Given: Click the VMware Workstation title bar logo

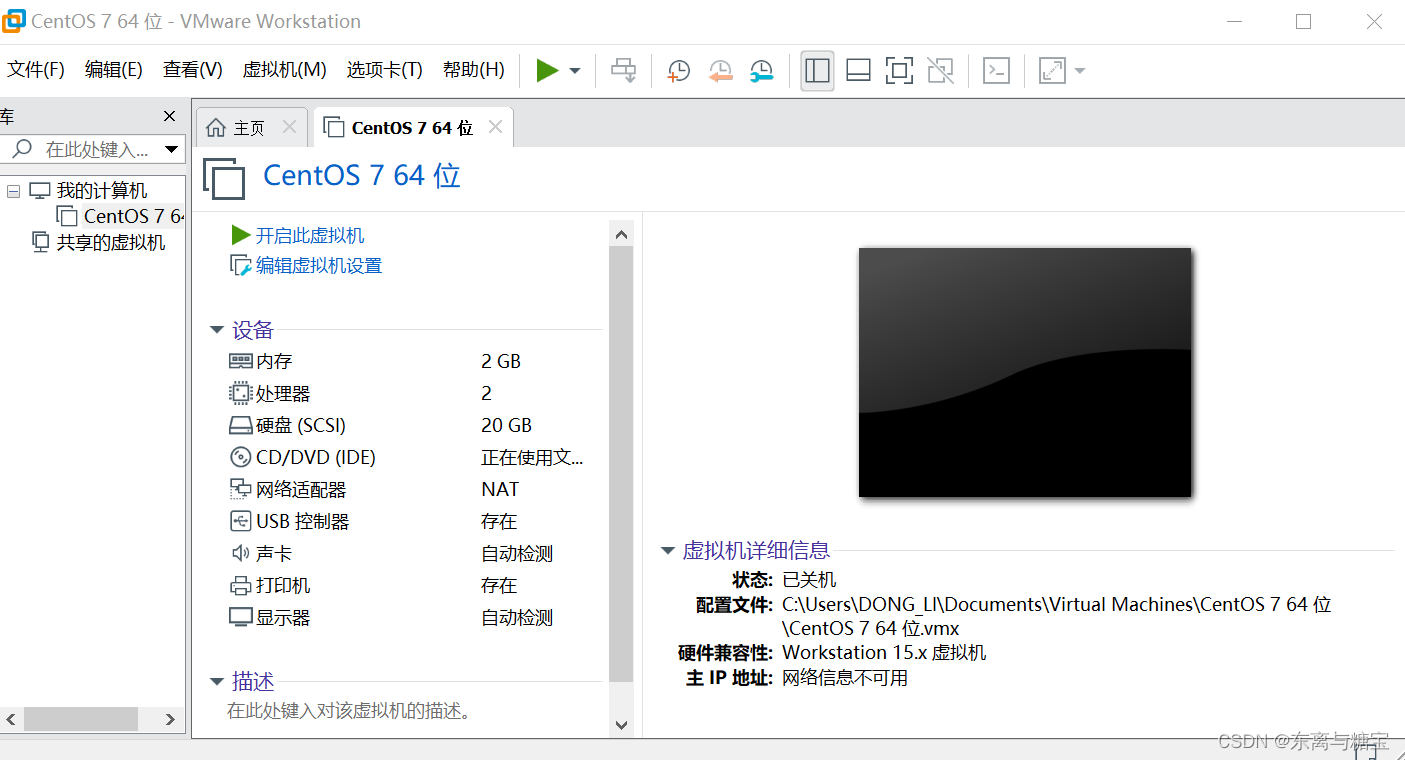Looking at the screenshot, I should tap(12, 21).
